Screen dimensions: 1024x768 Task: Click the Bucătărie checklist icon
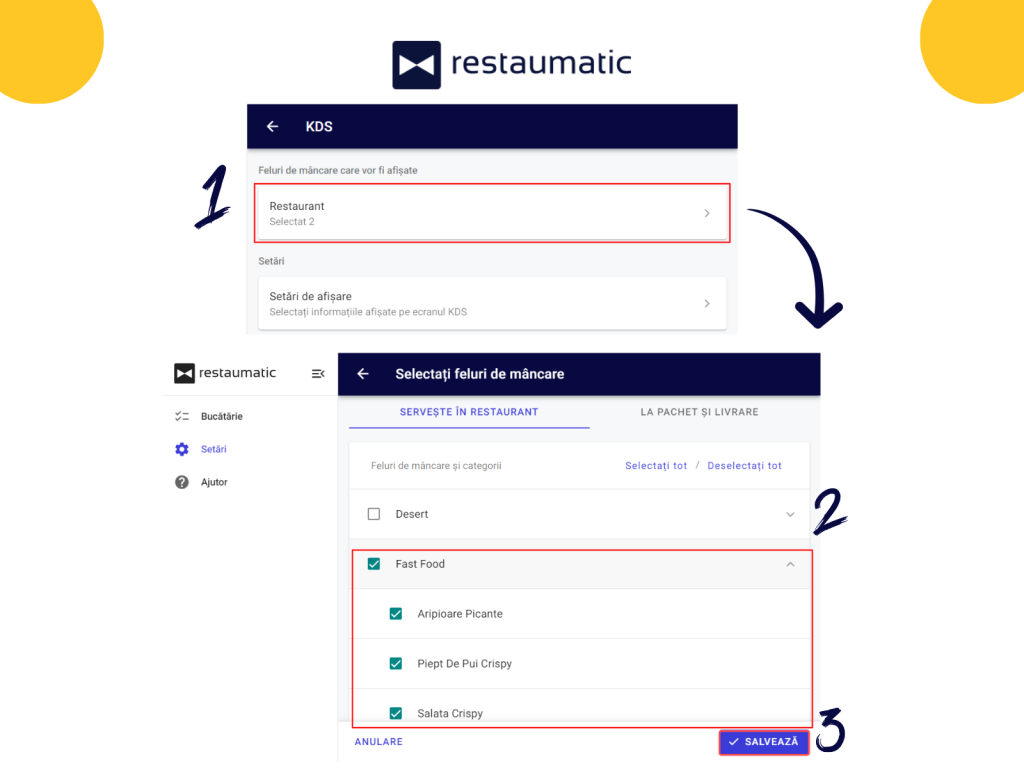click(182, 416)
